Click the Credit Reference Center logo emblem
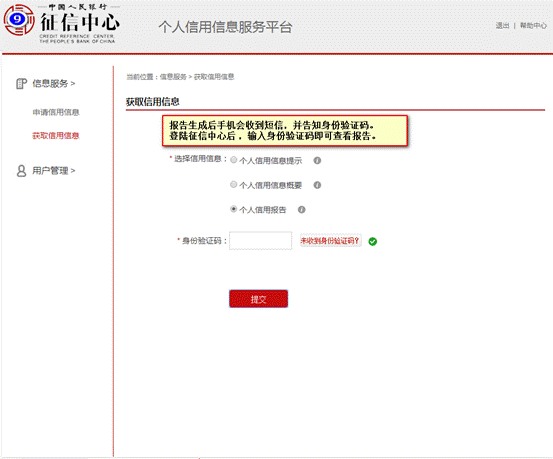553x459 pixels. pyautogui.click(x=19, y=20)
